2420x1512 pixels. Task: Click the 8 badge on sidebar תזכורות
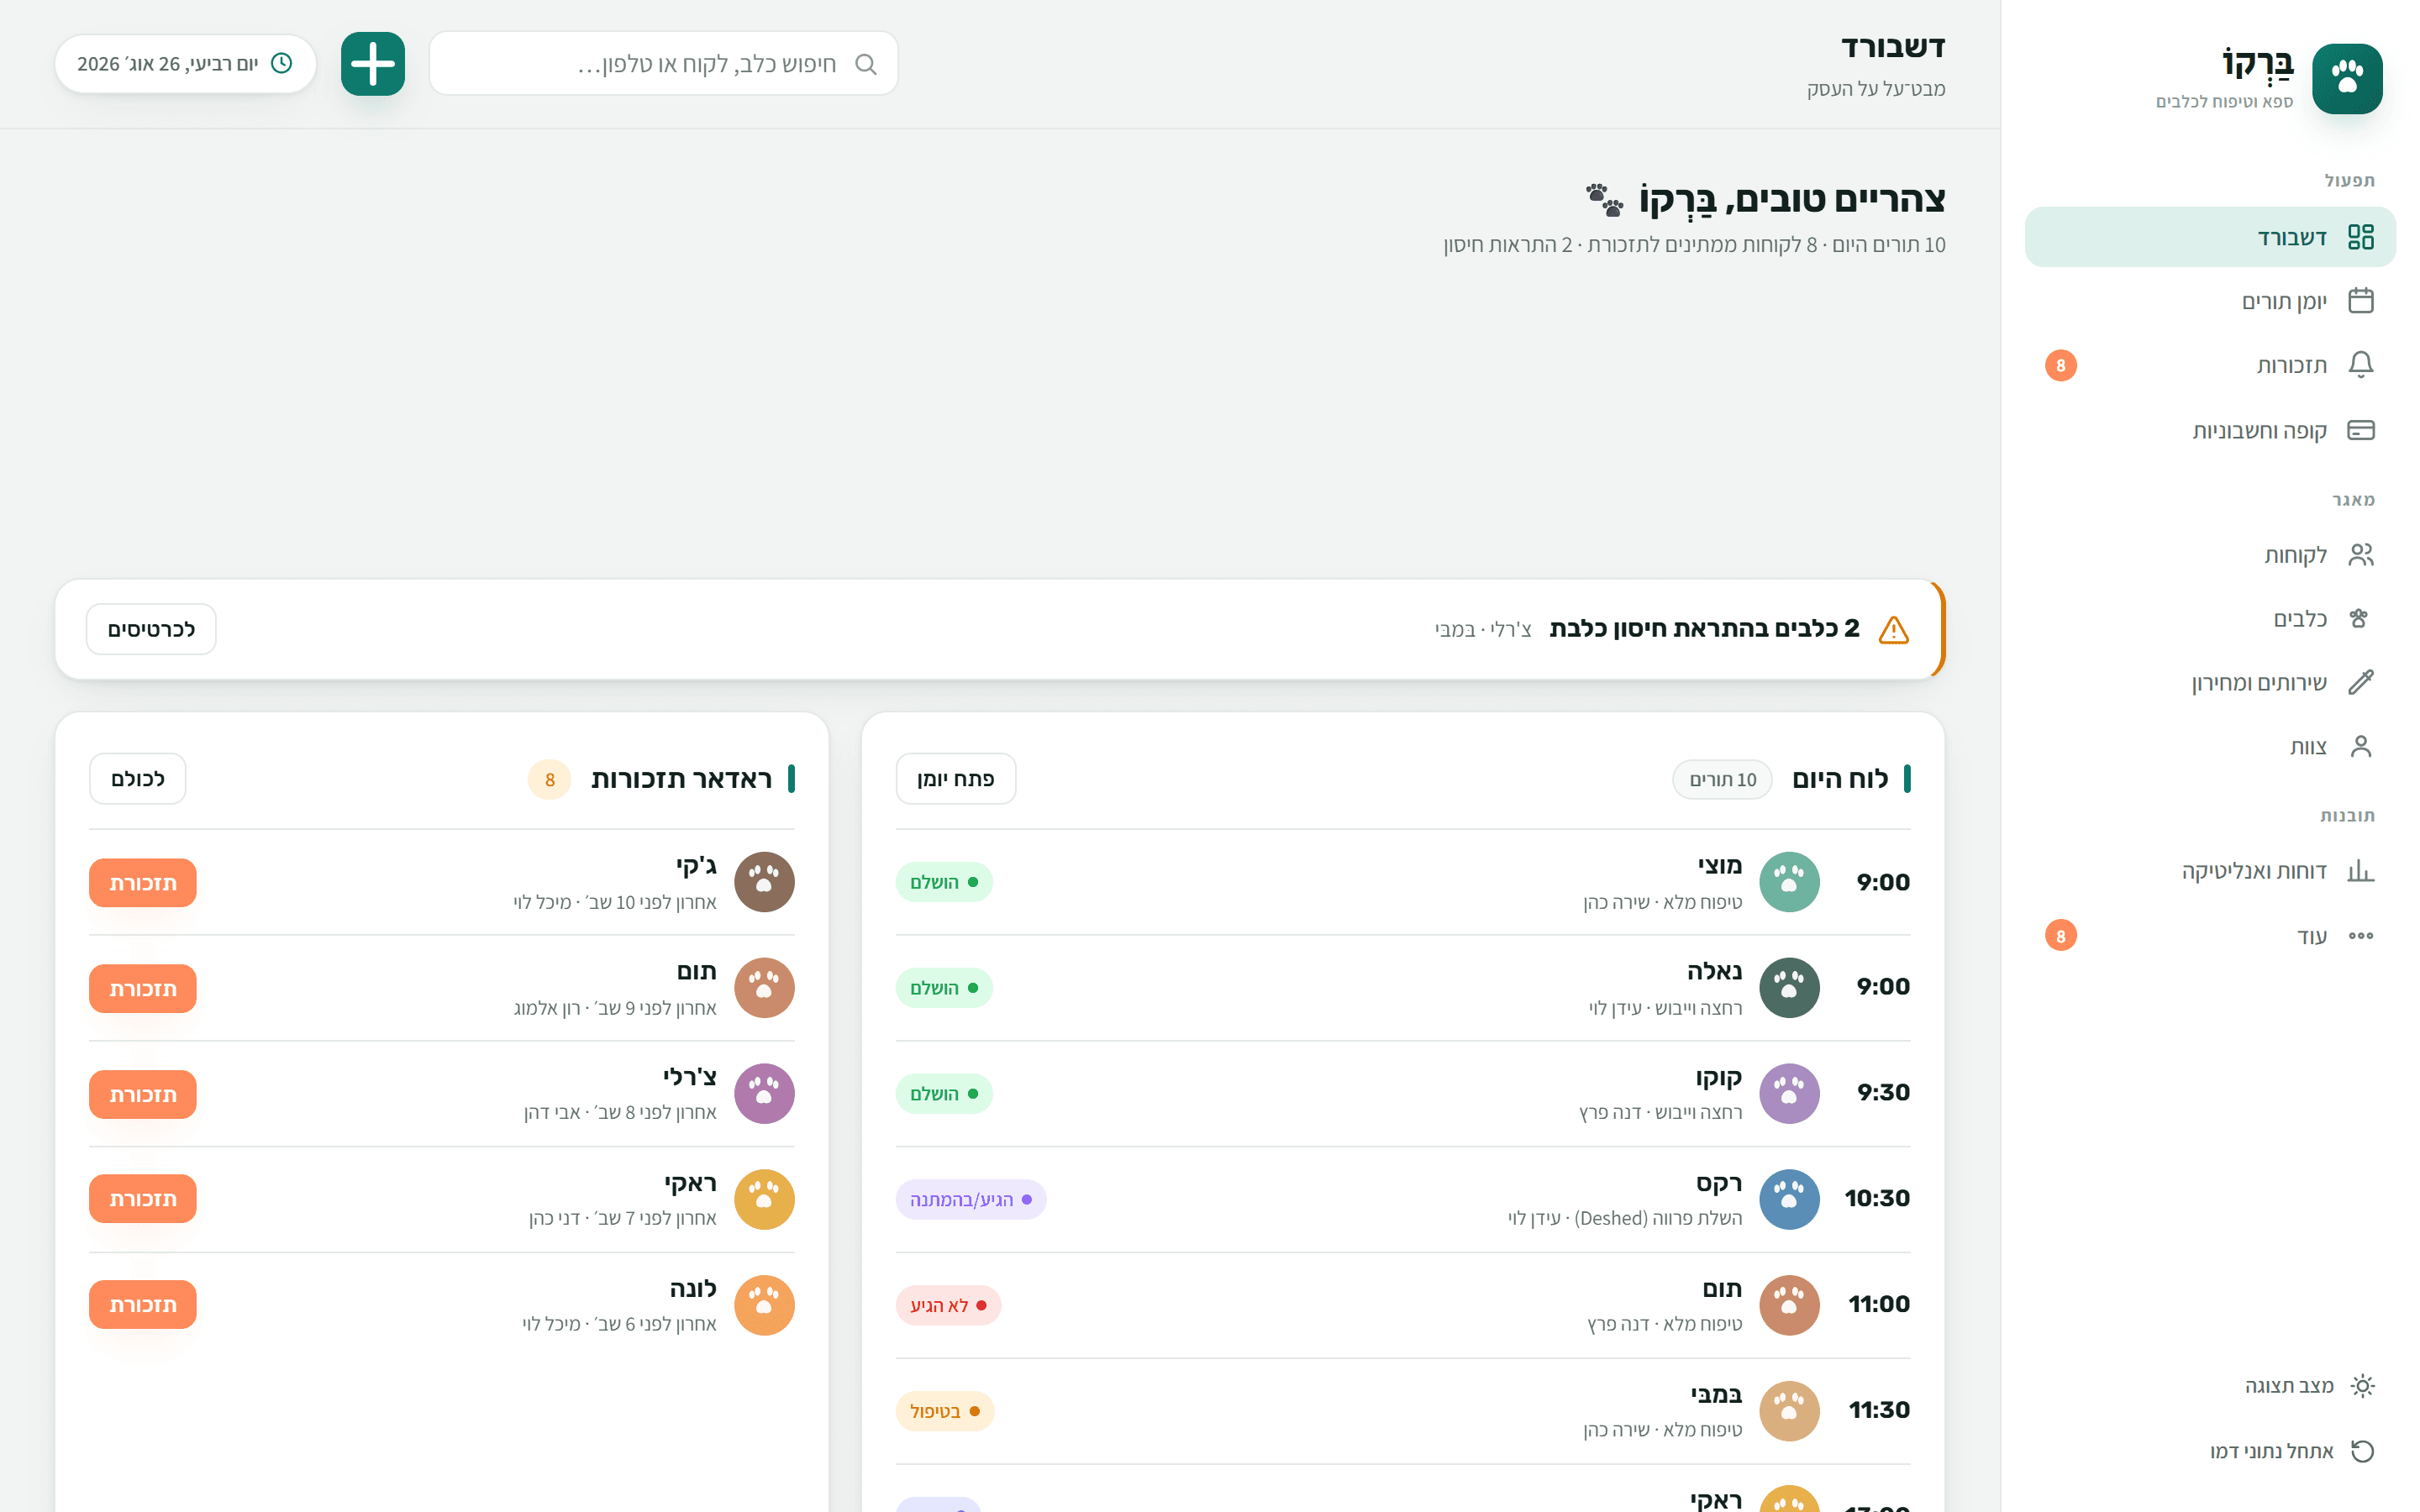pyautogui.click(x=2060, y=366)
